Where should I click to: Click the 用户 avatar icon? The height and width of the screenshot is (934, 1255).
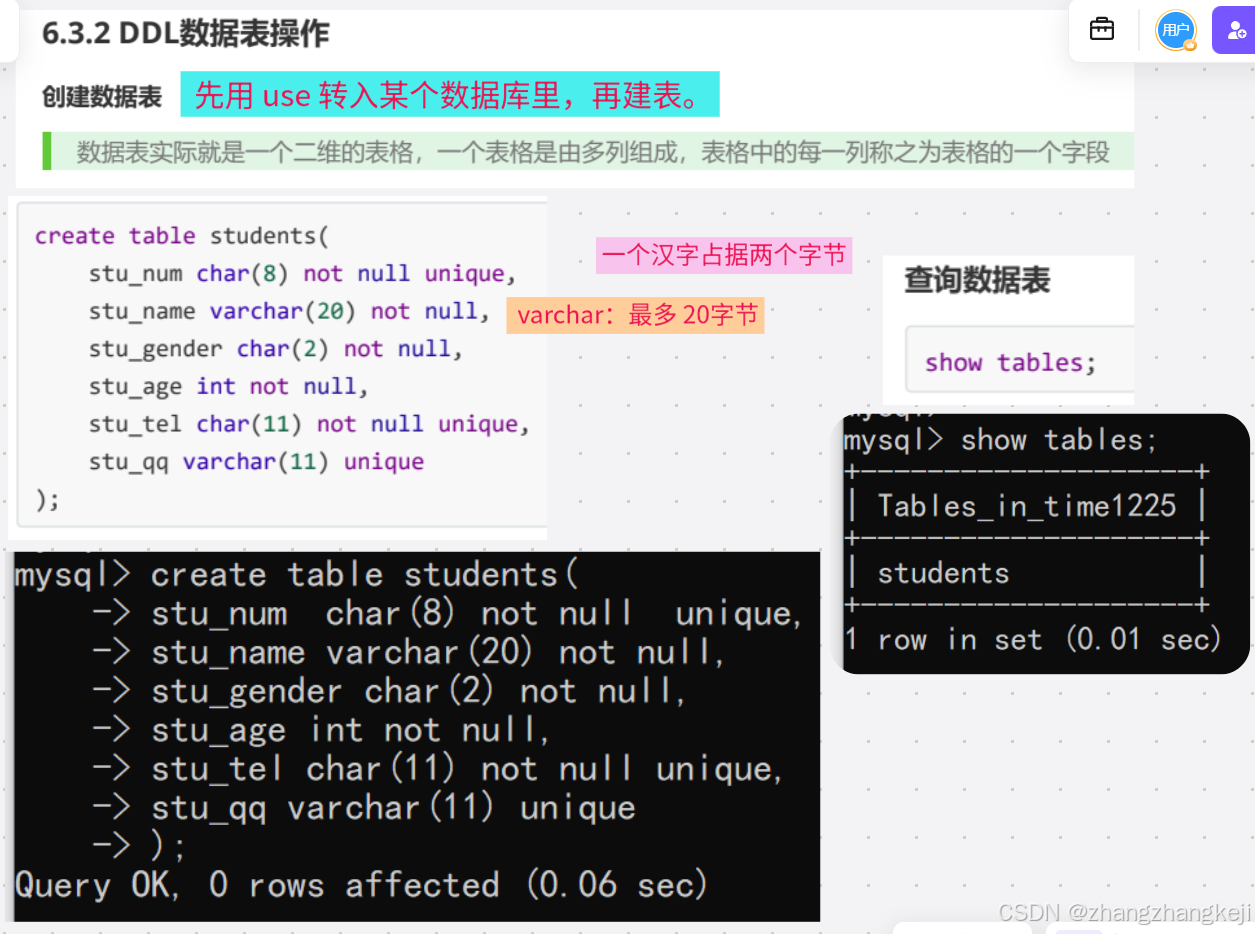pyautogui.click(x=1176, y=30)
